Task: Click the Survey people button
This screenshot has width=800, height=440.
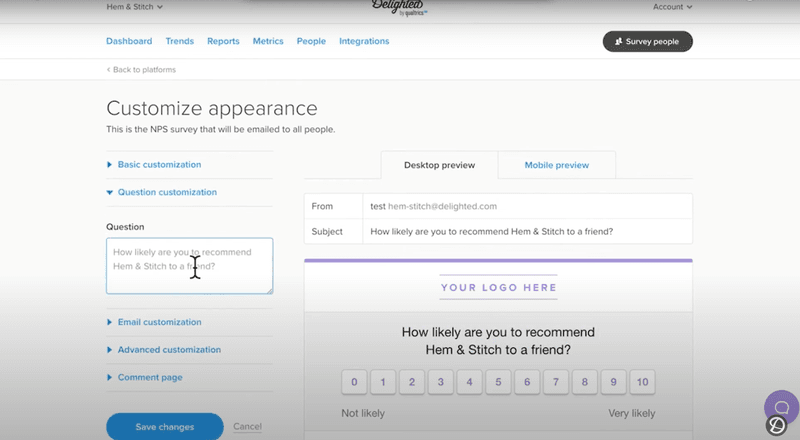Action: click(x=647, y=41)
